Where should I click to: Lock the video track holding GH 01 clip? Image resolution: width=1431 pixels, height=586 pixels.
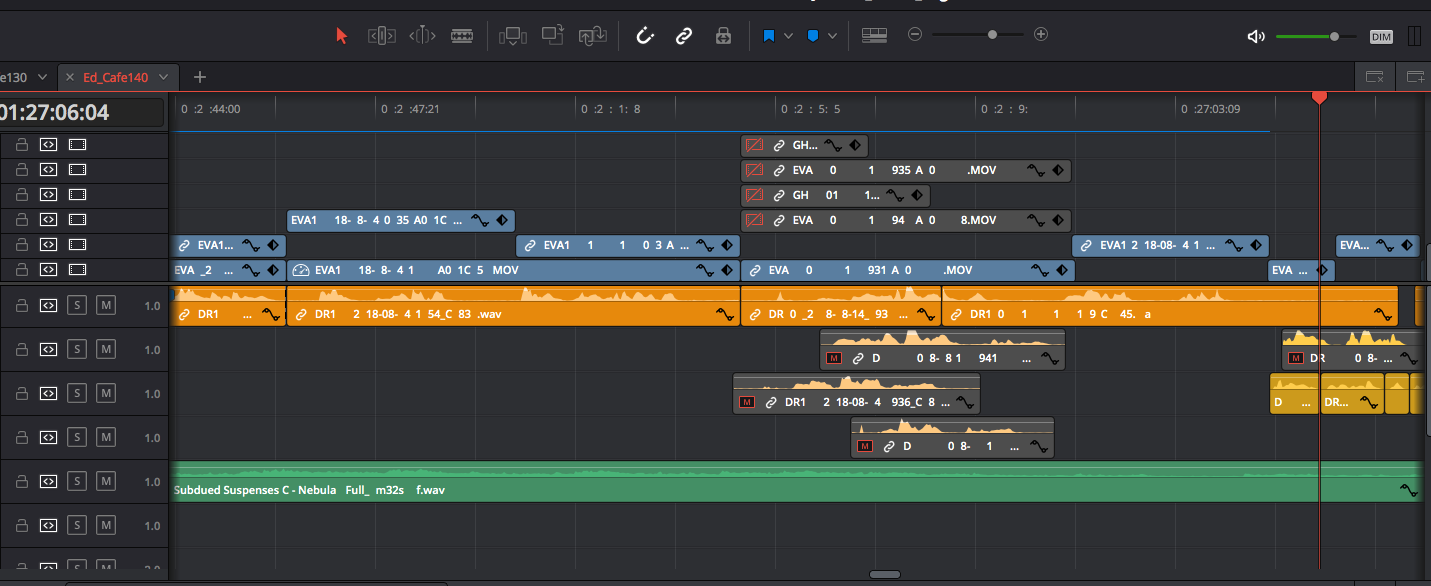21,194
